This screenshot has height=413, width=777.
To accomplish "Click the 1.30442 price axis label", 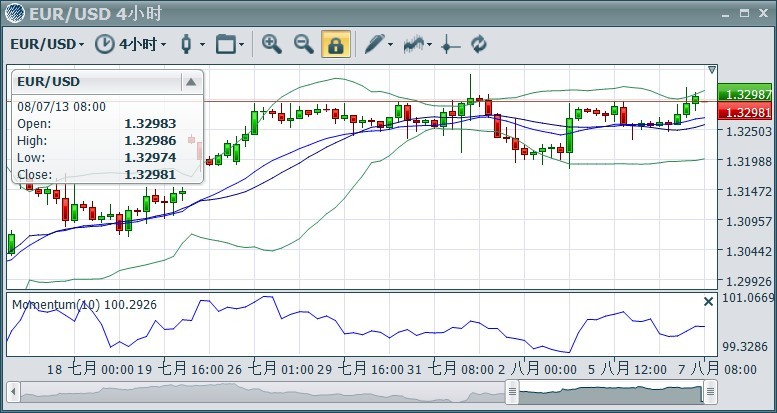I will point(749,251).
